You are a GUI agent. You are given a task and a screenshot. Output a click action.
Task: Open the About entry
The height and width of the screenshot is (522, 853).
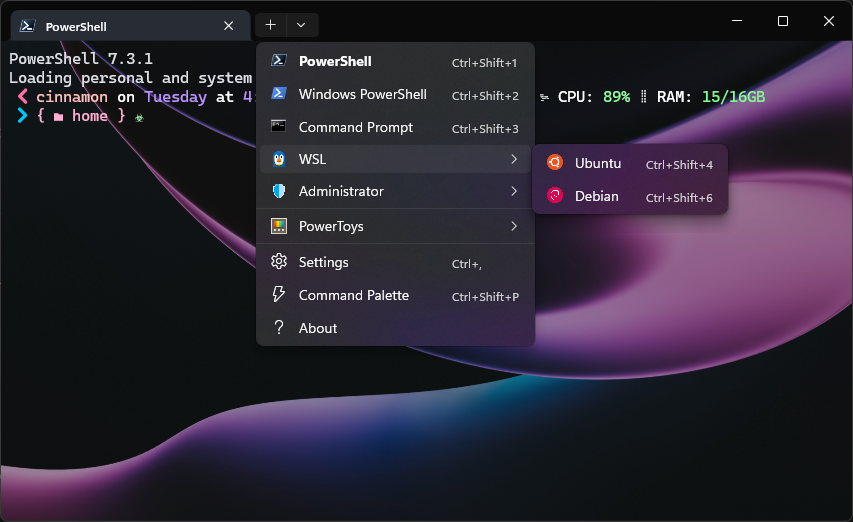(395, 328)
